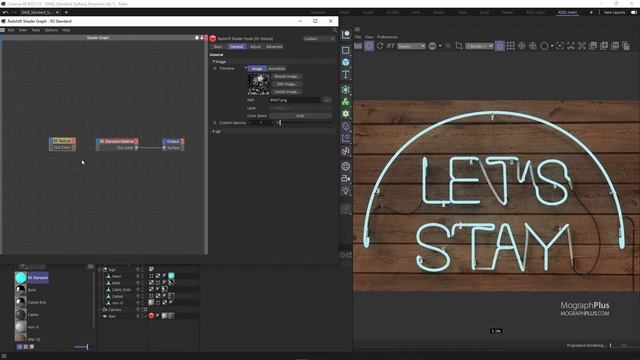Click the hamburger menu icon in Shader Graph
Image resolution: width=640 pixels, height=360 pixels.
(2, 30)
